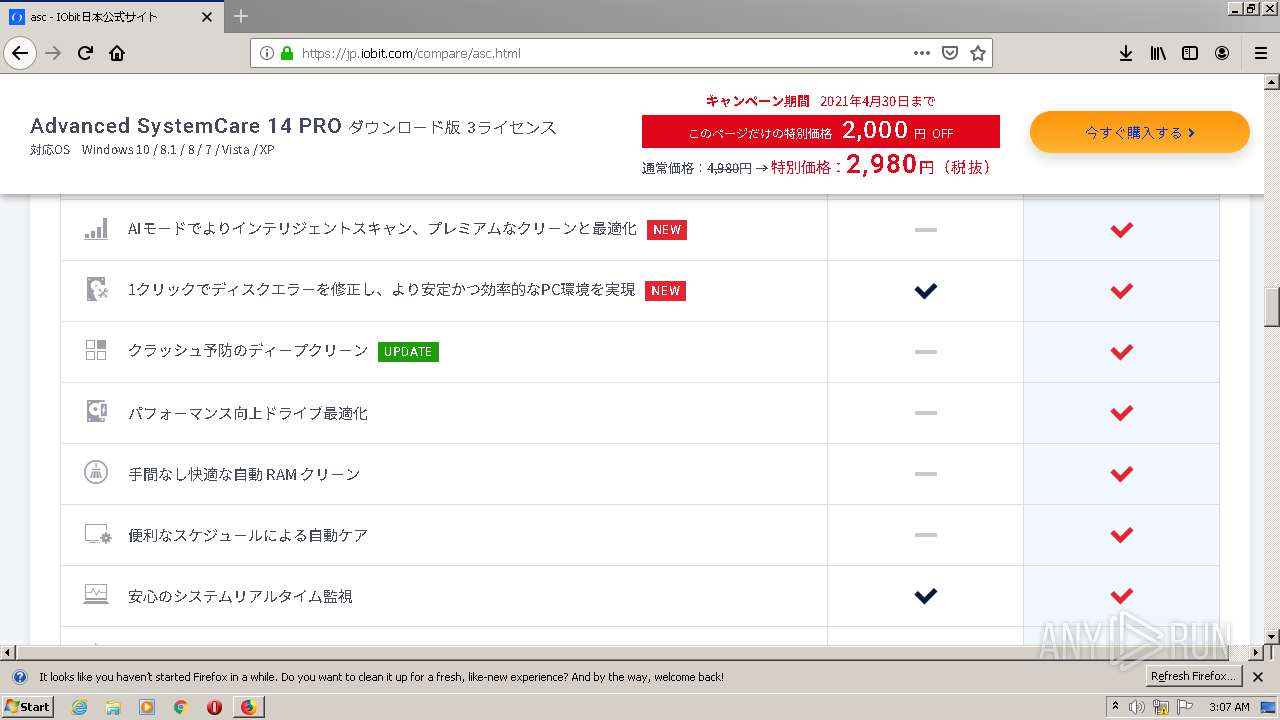Click NEW badge on AIモード row
Screen dimensions: 1280x720
pos(667,230)
